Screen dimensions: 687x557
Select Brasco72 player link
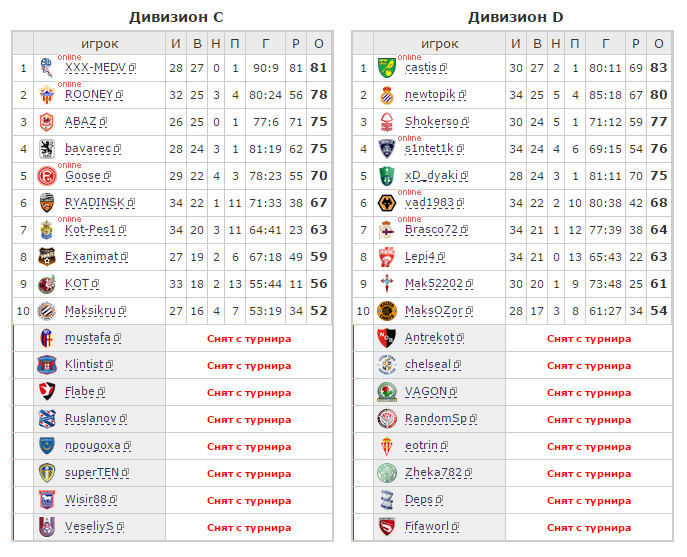point(431,230)
